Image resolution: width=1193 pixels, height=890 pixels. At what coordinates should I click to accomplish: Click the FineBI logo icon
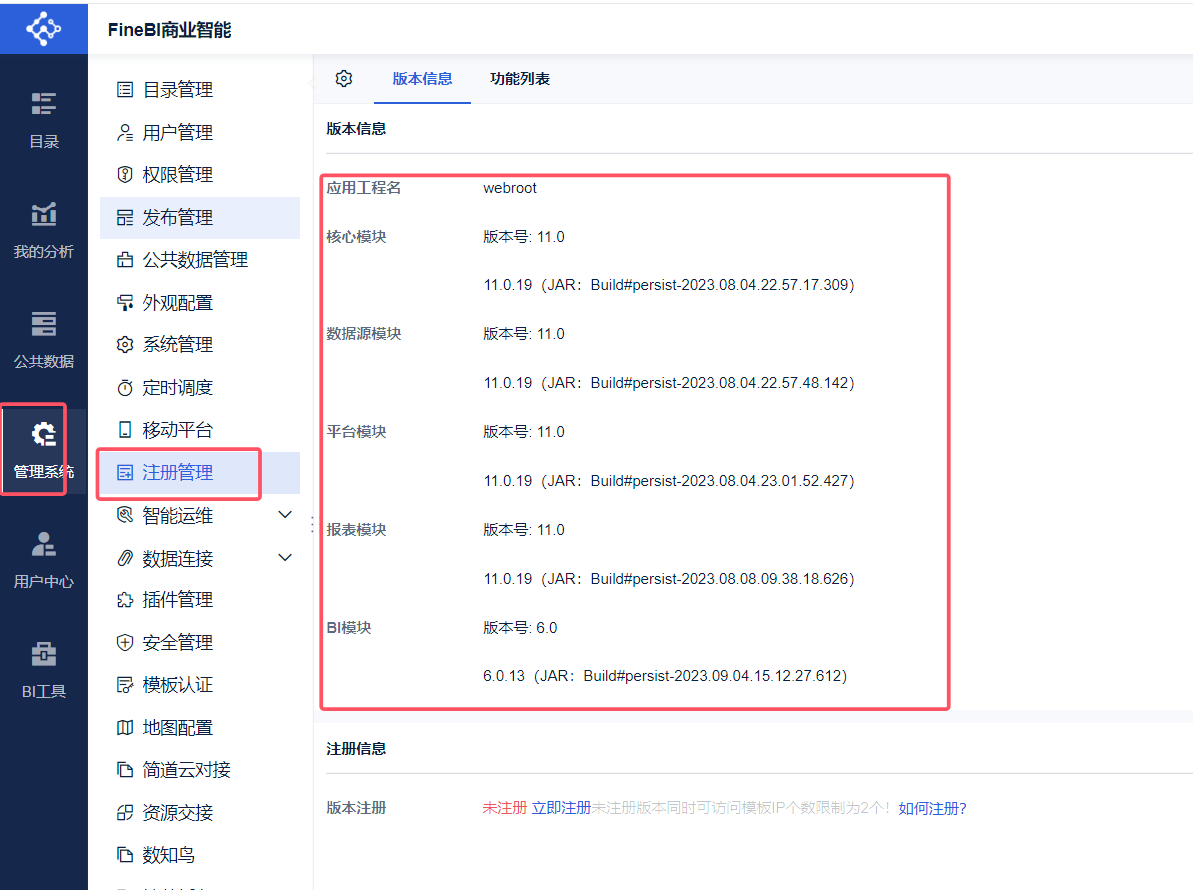(43, 29)
